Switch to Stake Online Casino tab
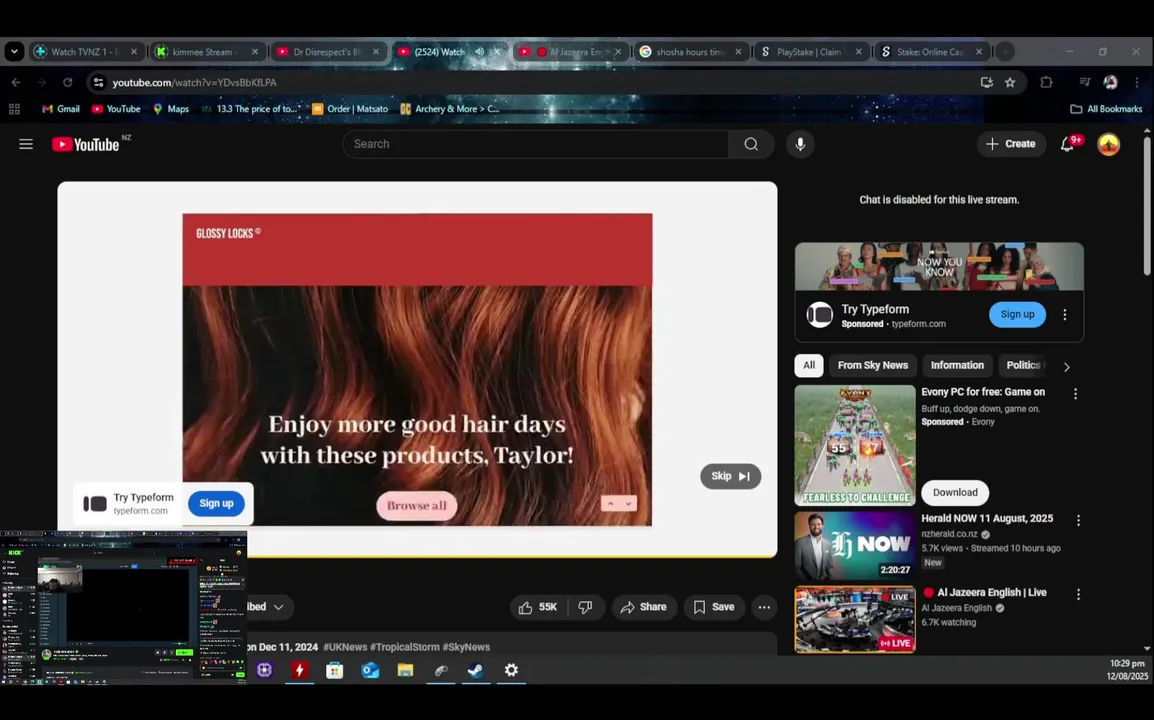Image resolution: width=1154 pixels, height=720 pixels. tap(930, 52)
